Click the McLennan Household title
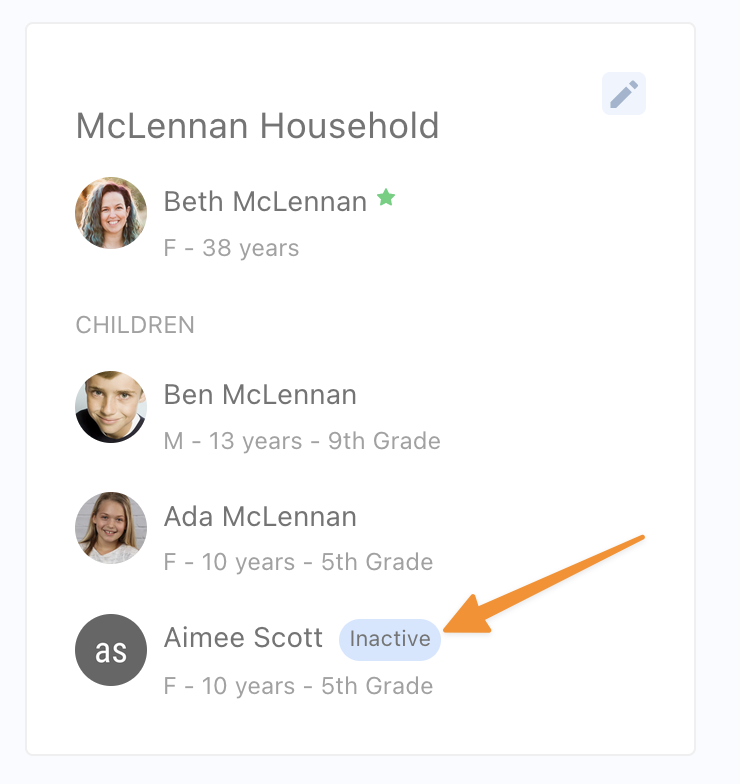Screen dimensions: 740x784 point(257,126)
